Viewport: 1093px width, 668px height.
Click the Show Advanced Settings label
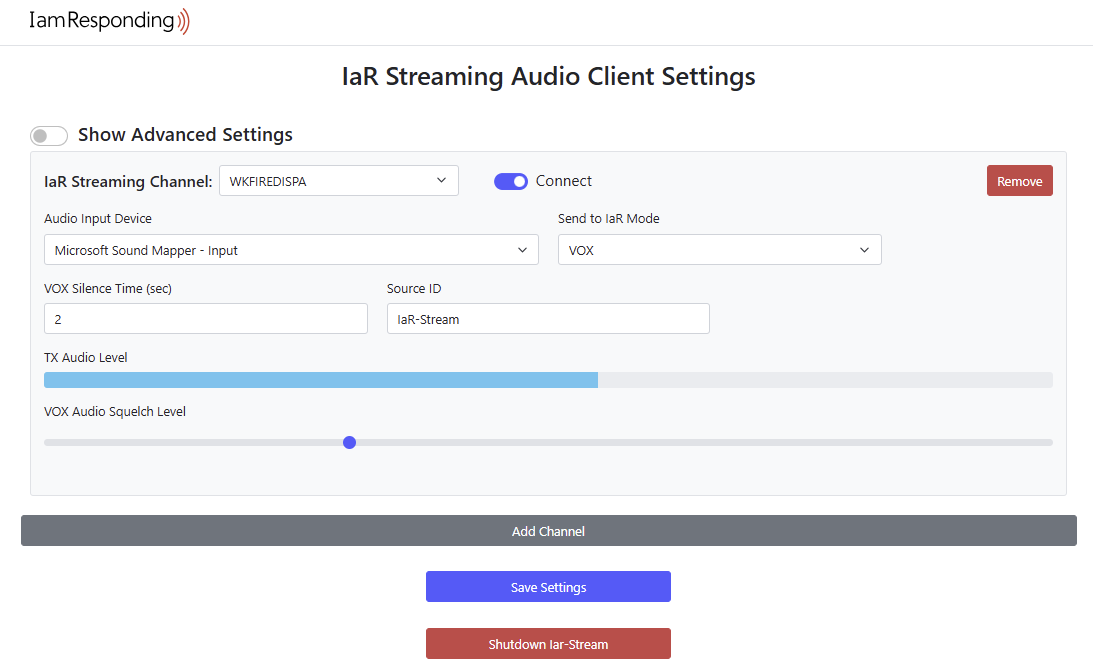tap(185, 135)
